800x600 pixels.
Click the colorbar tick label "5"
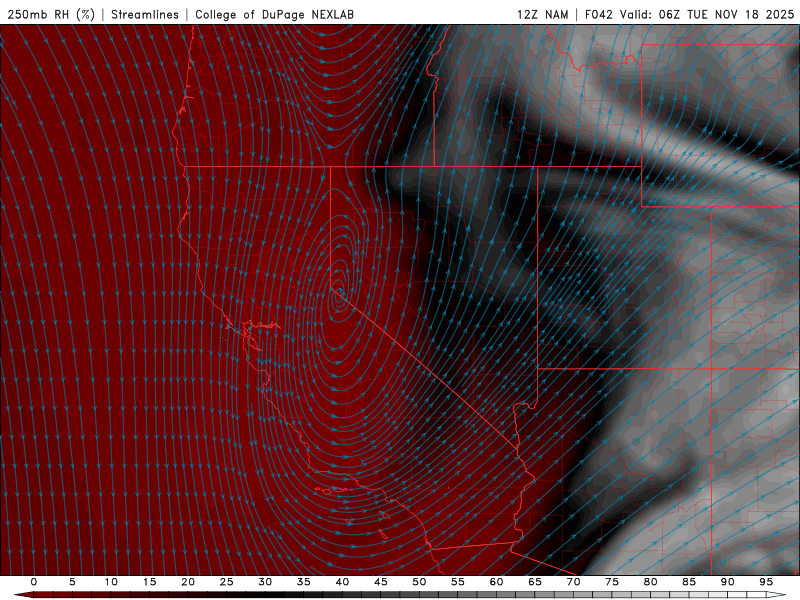click(x=72, y=582)
